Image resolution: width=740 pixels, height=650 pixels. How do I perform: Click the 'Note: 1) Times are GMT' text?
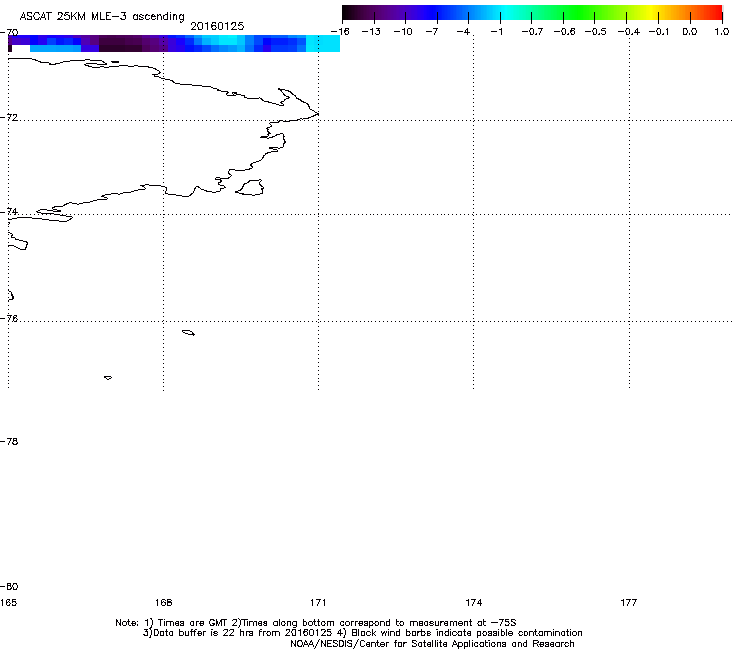pyautogui.click(x=172, y=623)
